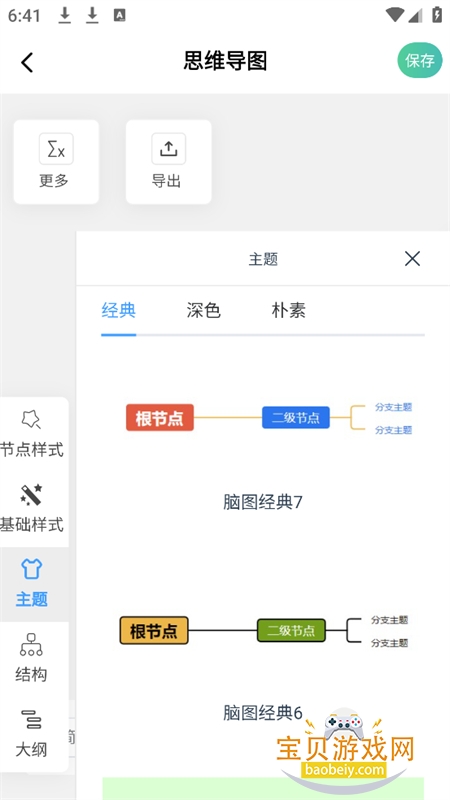
Task: Tap the 结构 sidebar label
Action: pyautogui.click(x=31, y=675)
